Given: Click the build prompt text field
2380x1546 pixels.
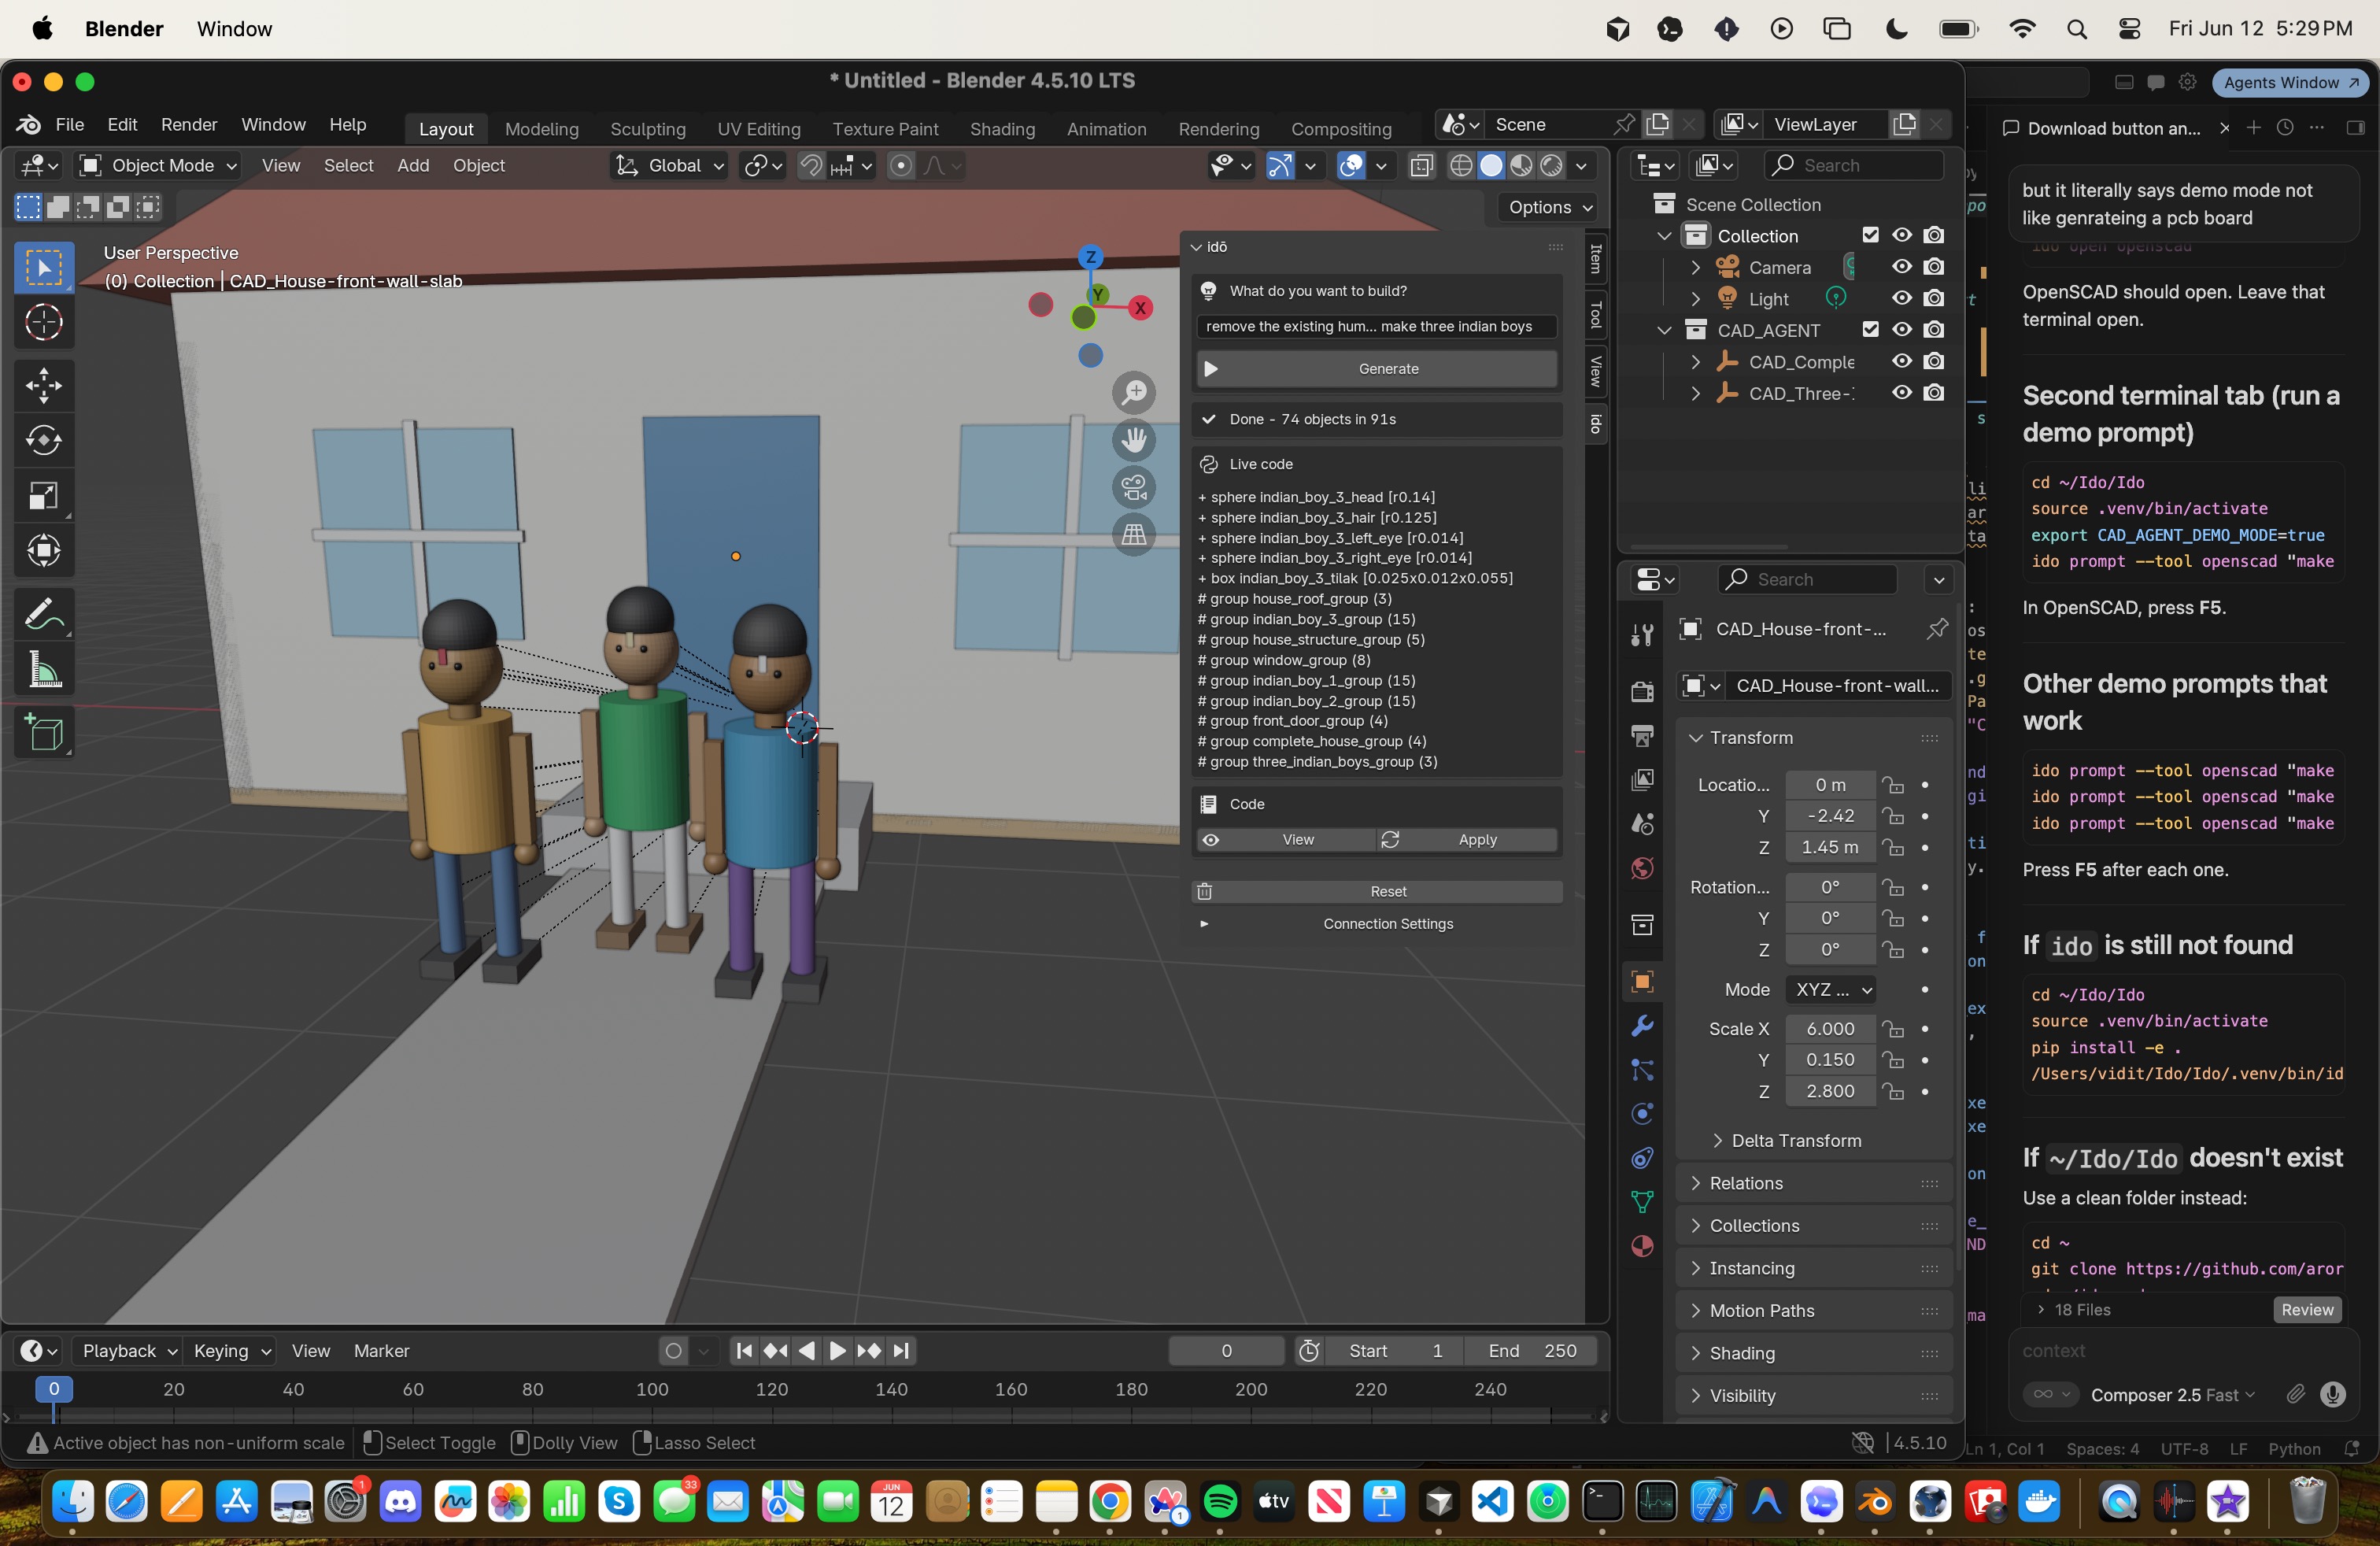Looking at the screenshot, I should click(1377, 326).
